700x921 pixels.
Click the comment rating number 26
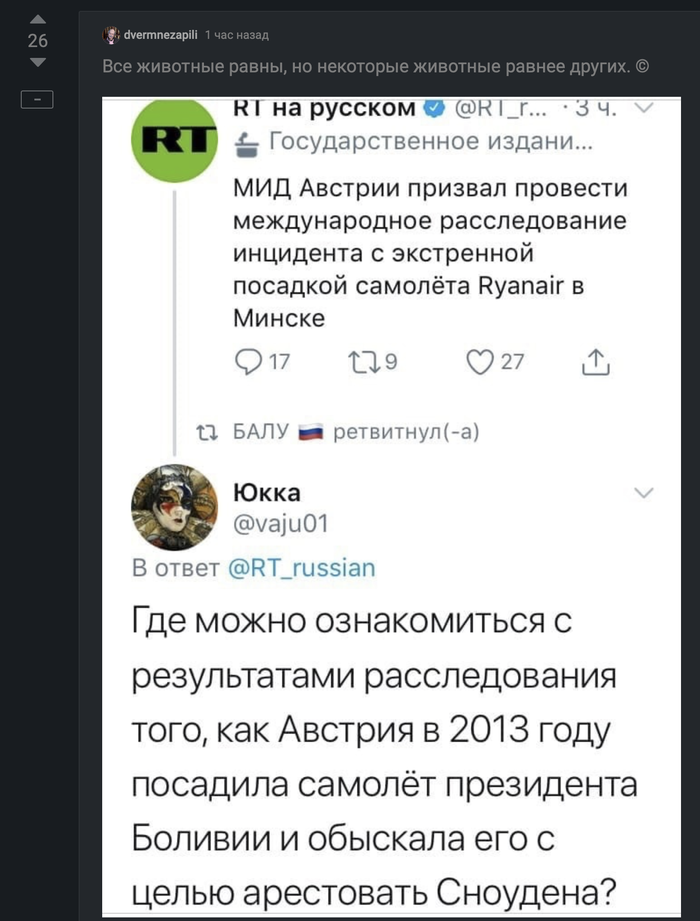[38, 41]
